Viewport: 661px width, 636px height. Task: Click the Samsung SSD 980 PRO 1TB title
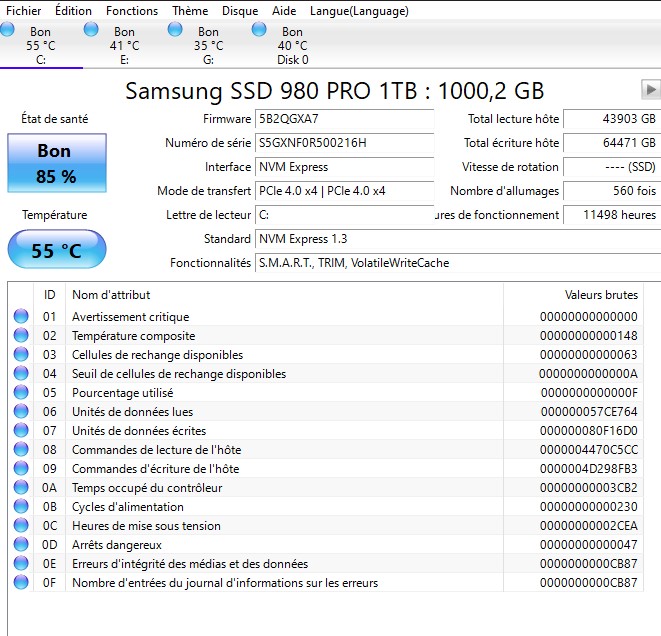tap(335, 91)
